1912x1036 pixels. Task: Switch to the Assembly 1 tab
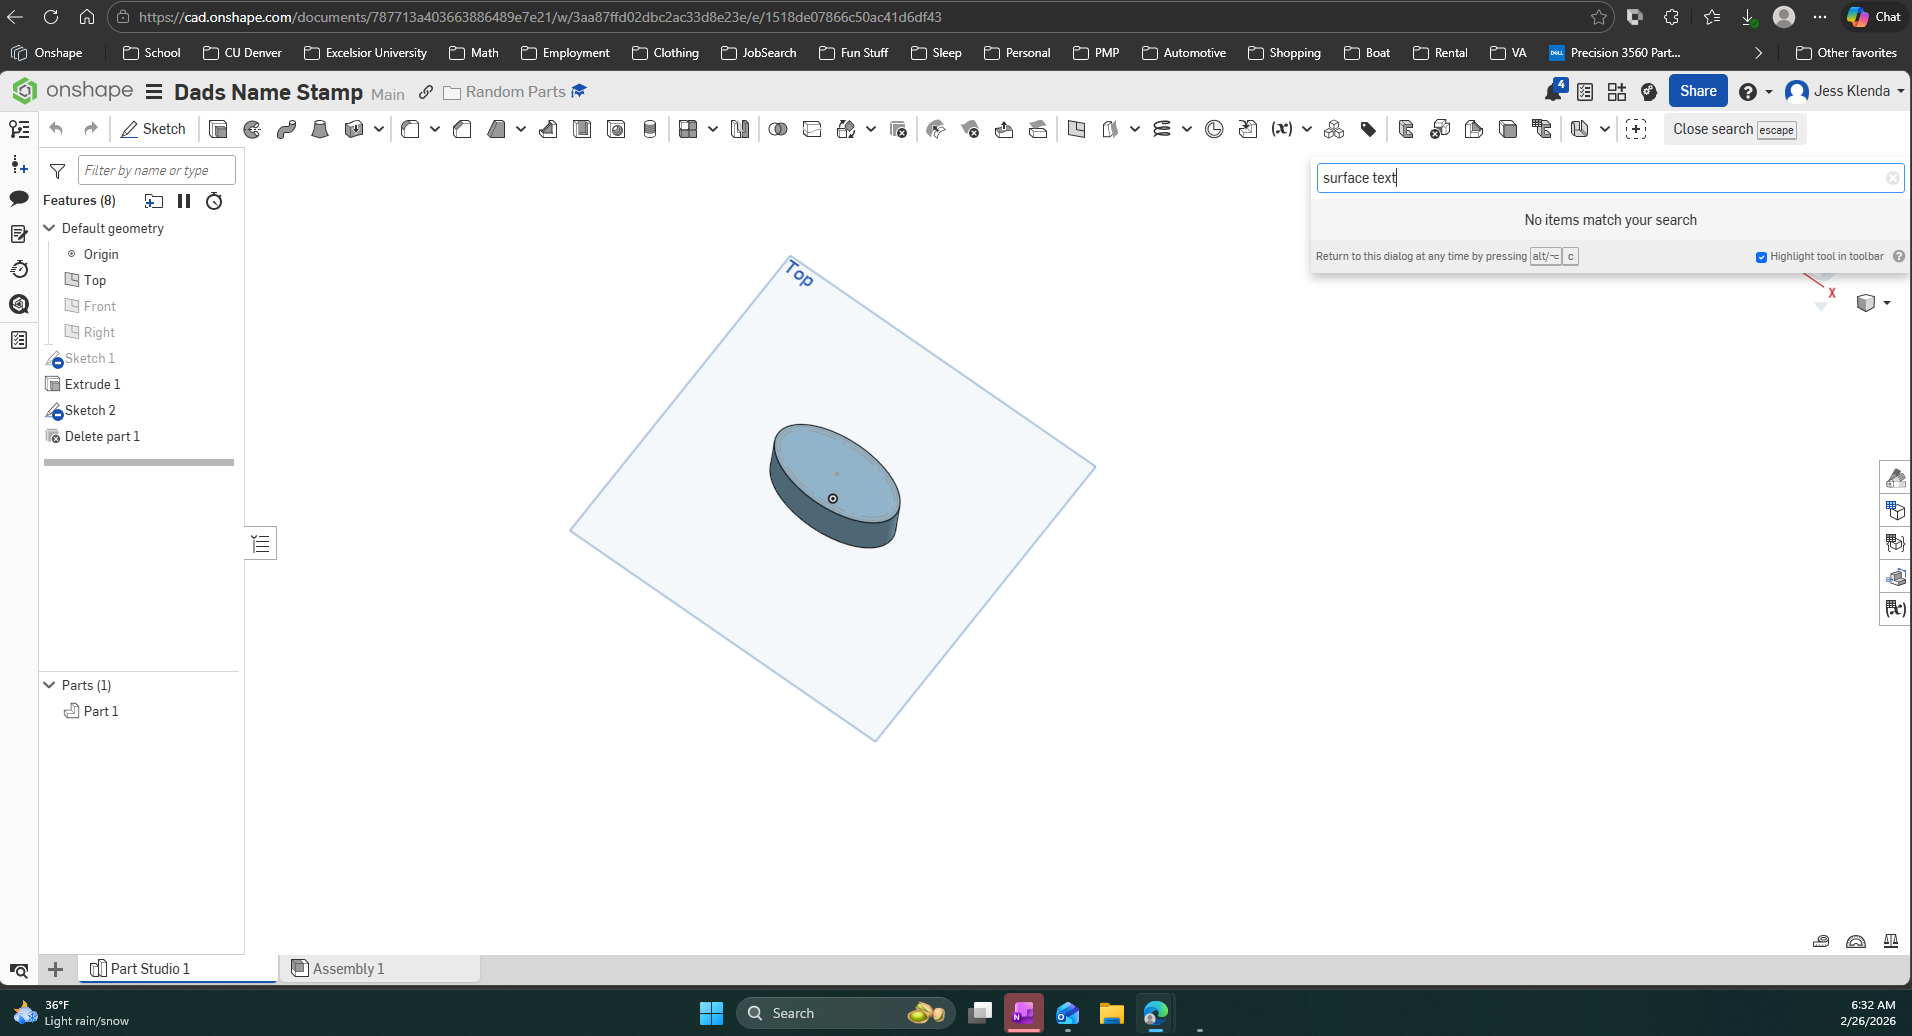coord(379,969)
